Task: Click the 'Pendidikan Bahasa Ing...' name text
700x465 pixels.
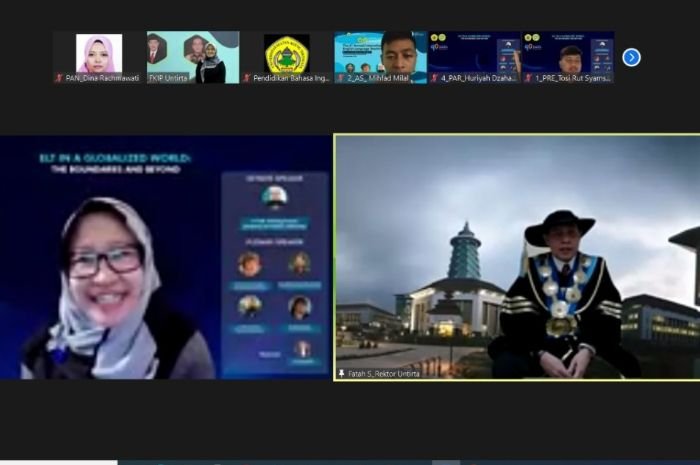Action: [290, 78]
